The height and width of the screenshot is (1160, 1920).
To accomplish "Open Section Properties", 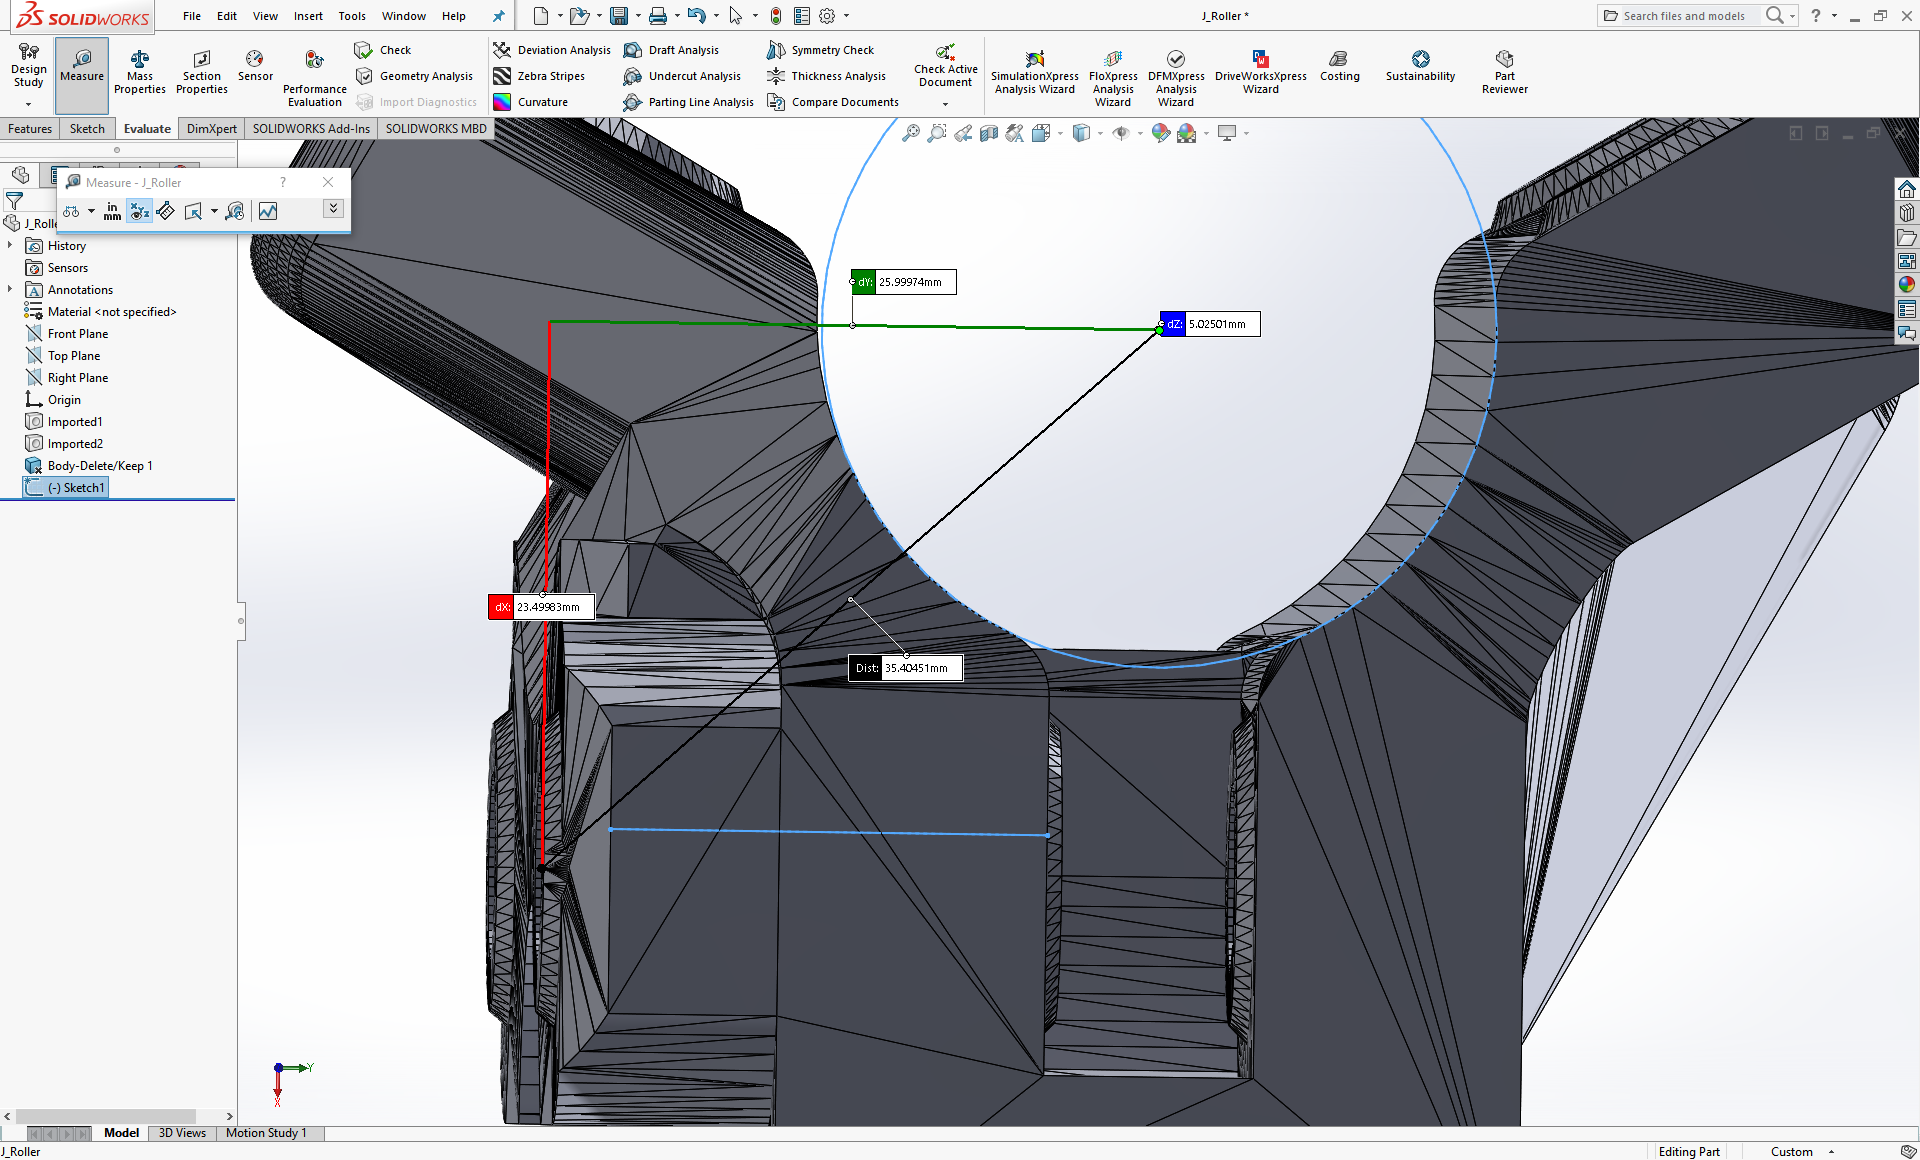I will click(x=202, y=73).
